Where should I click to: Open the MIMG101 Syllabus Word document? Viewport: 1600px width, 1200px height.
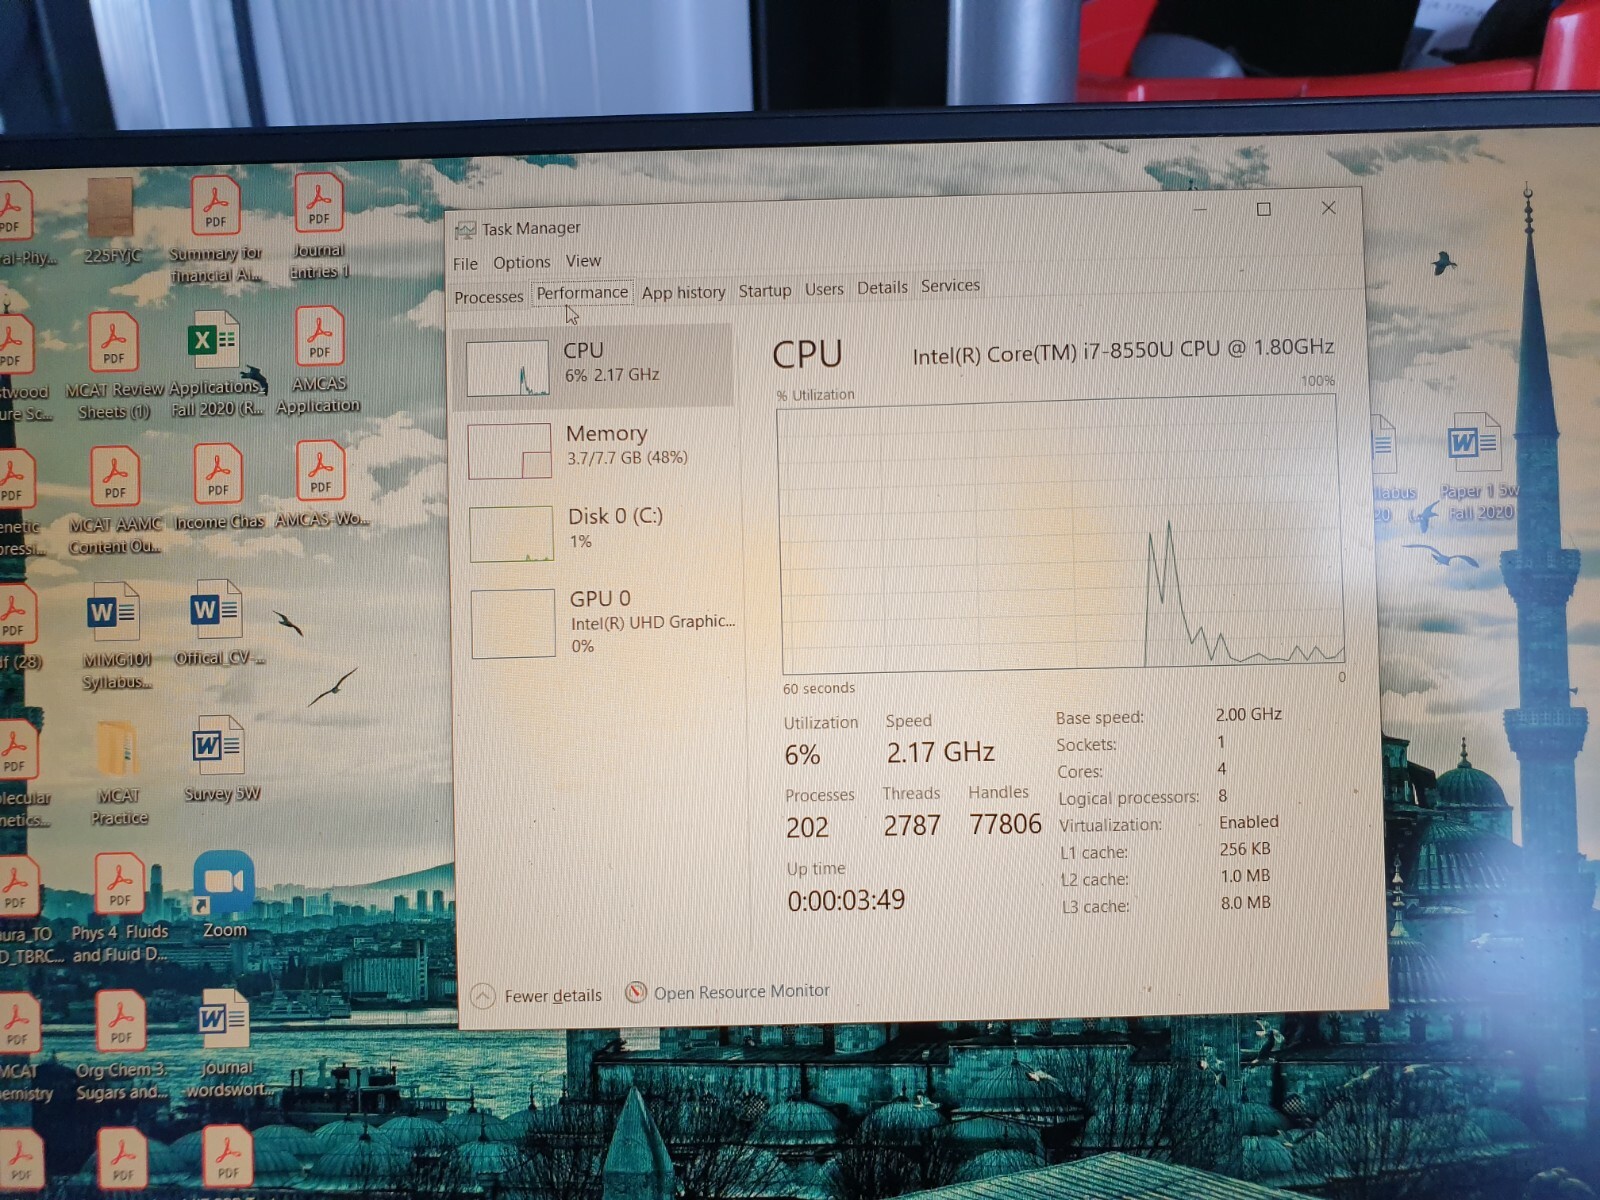coord(115,637)
